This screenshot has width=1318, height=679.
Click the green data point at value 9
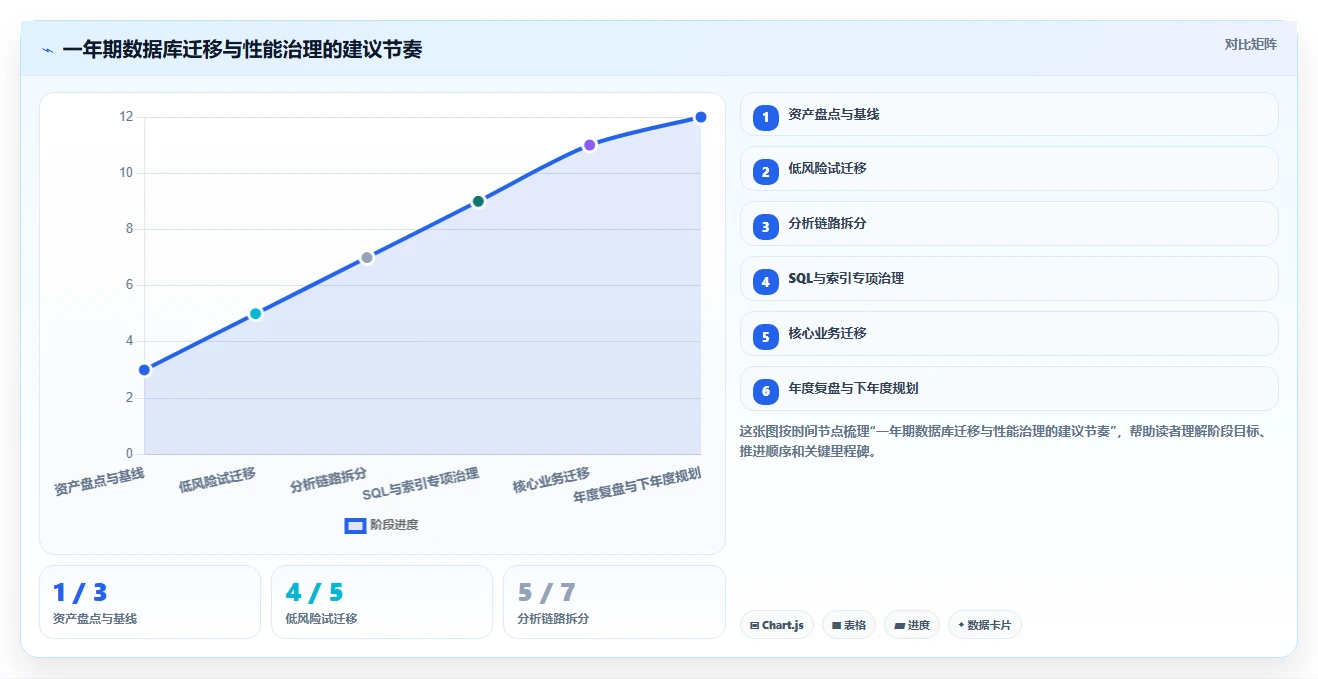tap(478, 201)
